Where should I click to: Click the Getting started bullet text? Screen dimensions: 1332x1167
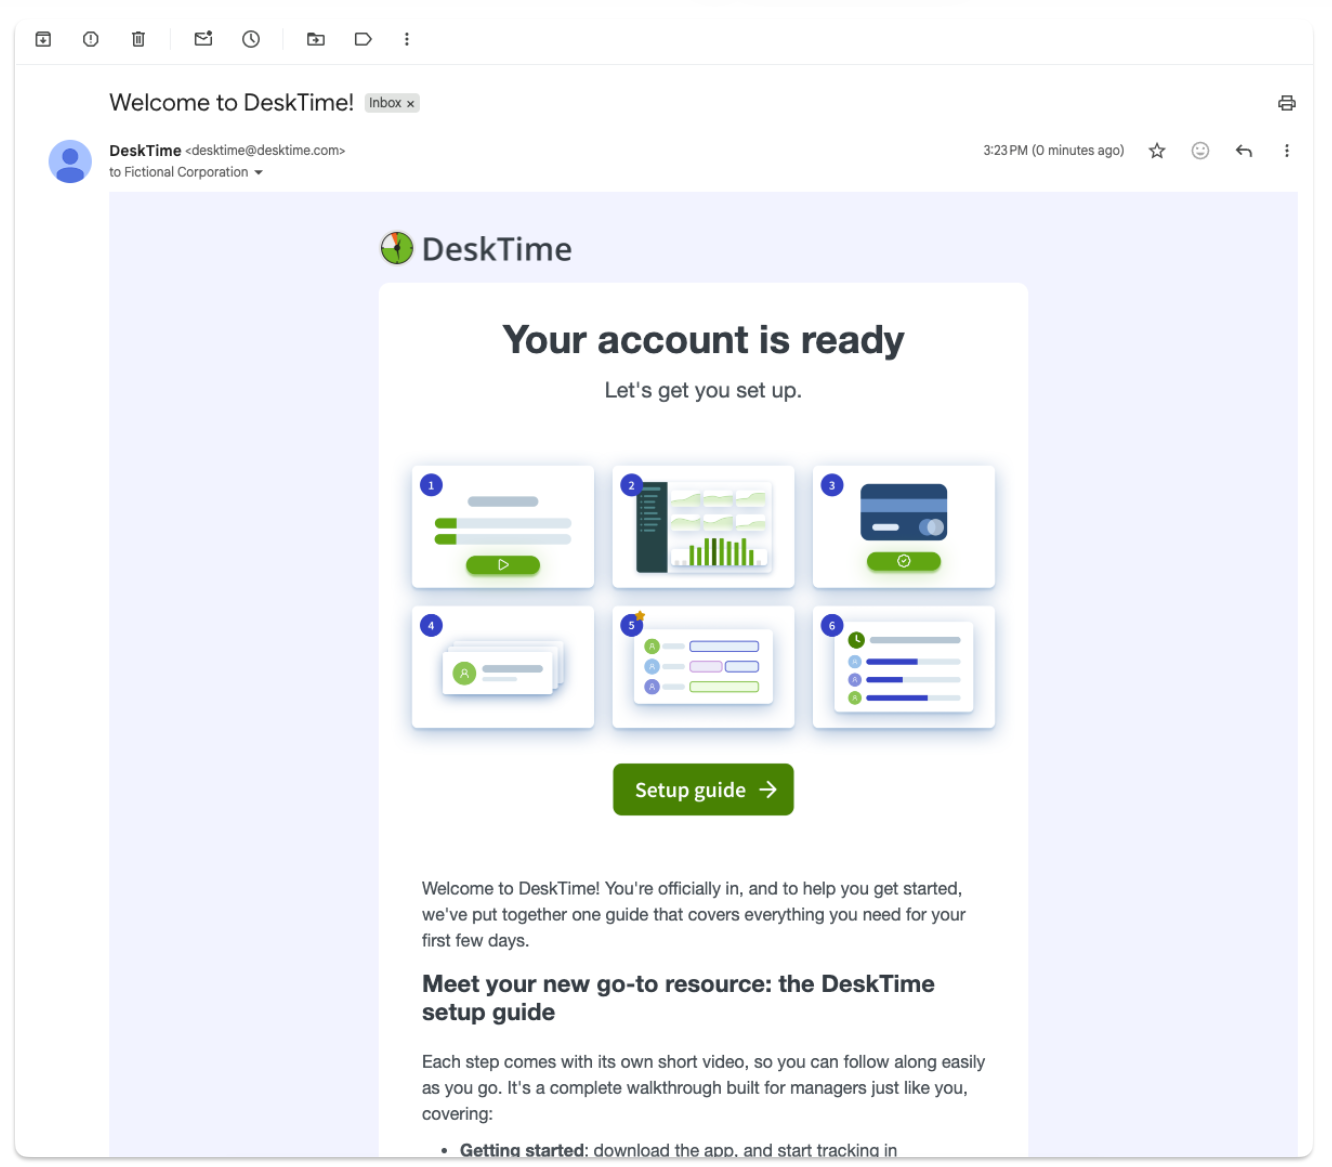[678, 1150]
